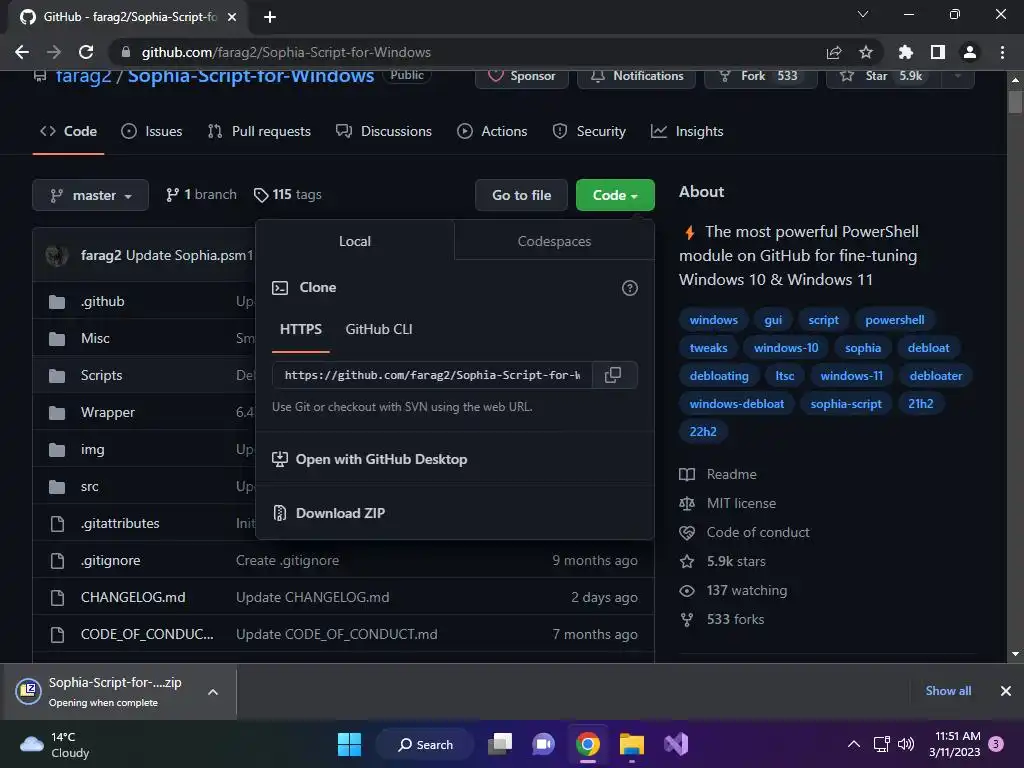Open the .github folder

[x=103, y=301]
